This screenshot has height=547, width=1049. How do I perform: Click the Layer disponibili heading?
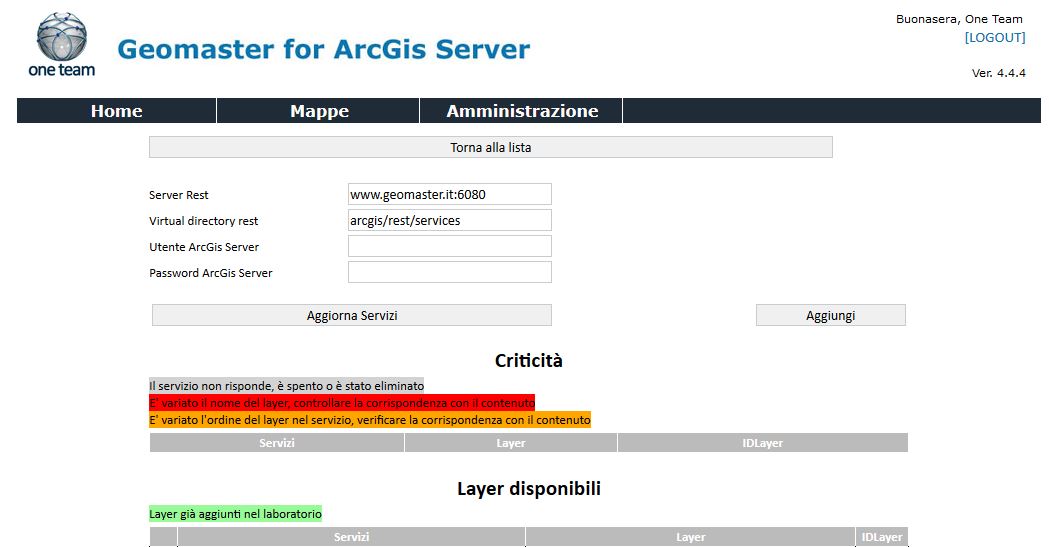pos(529,488)
